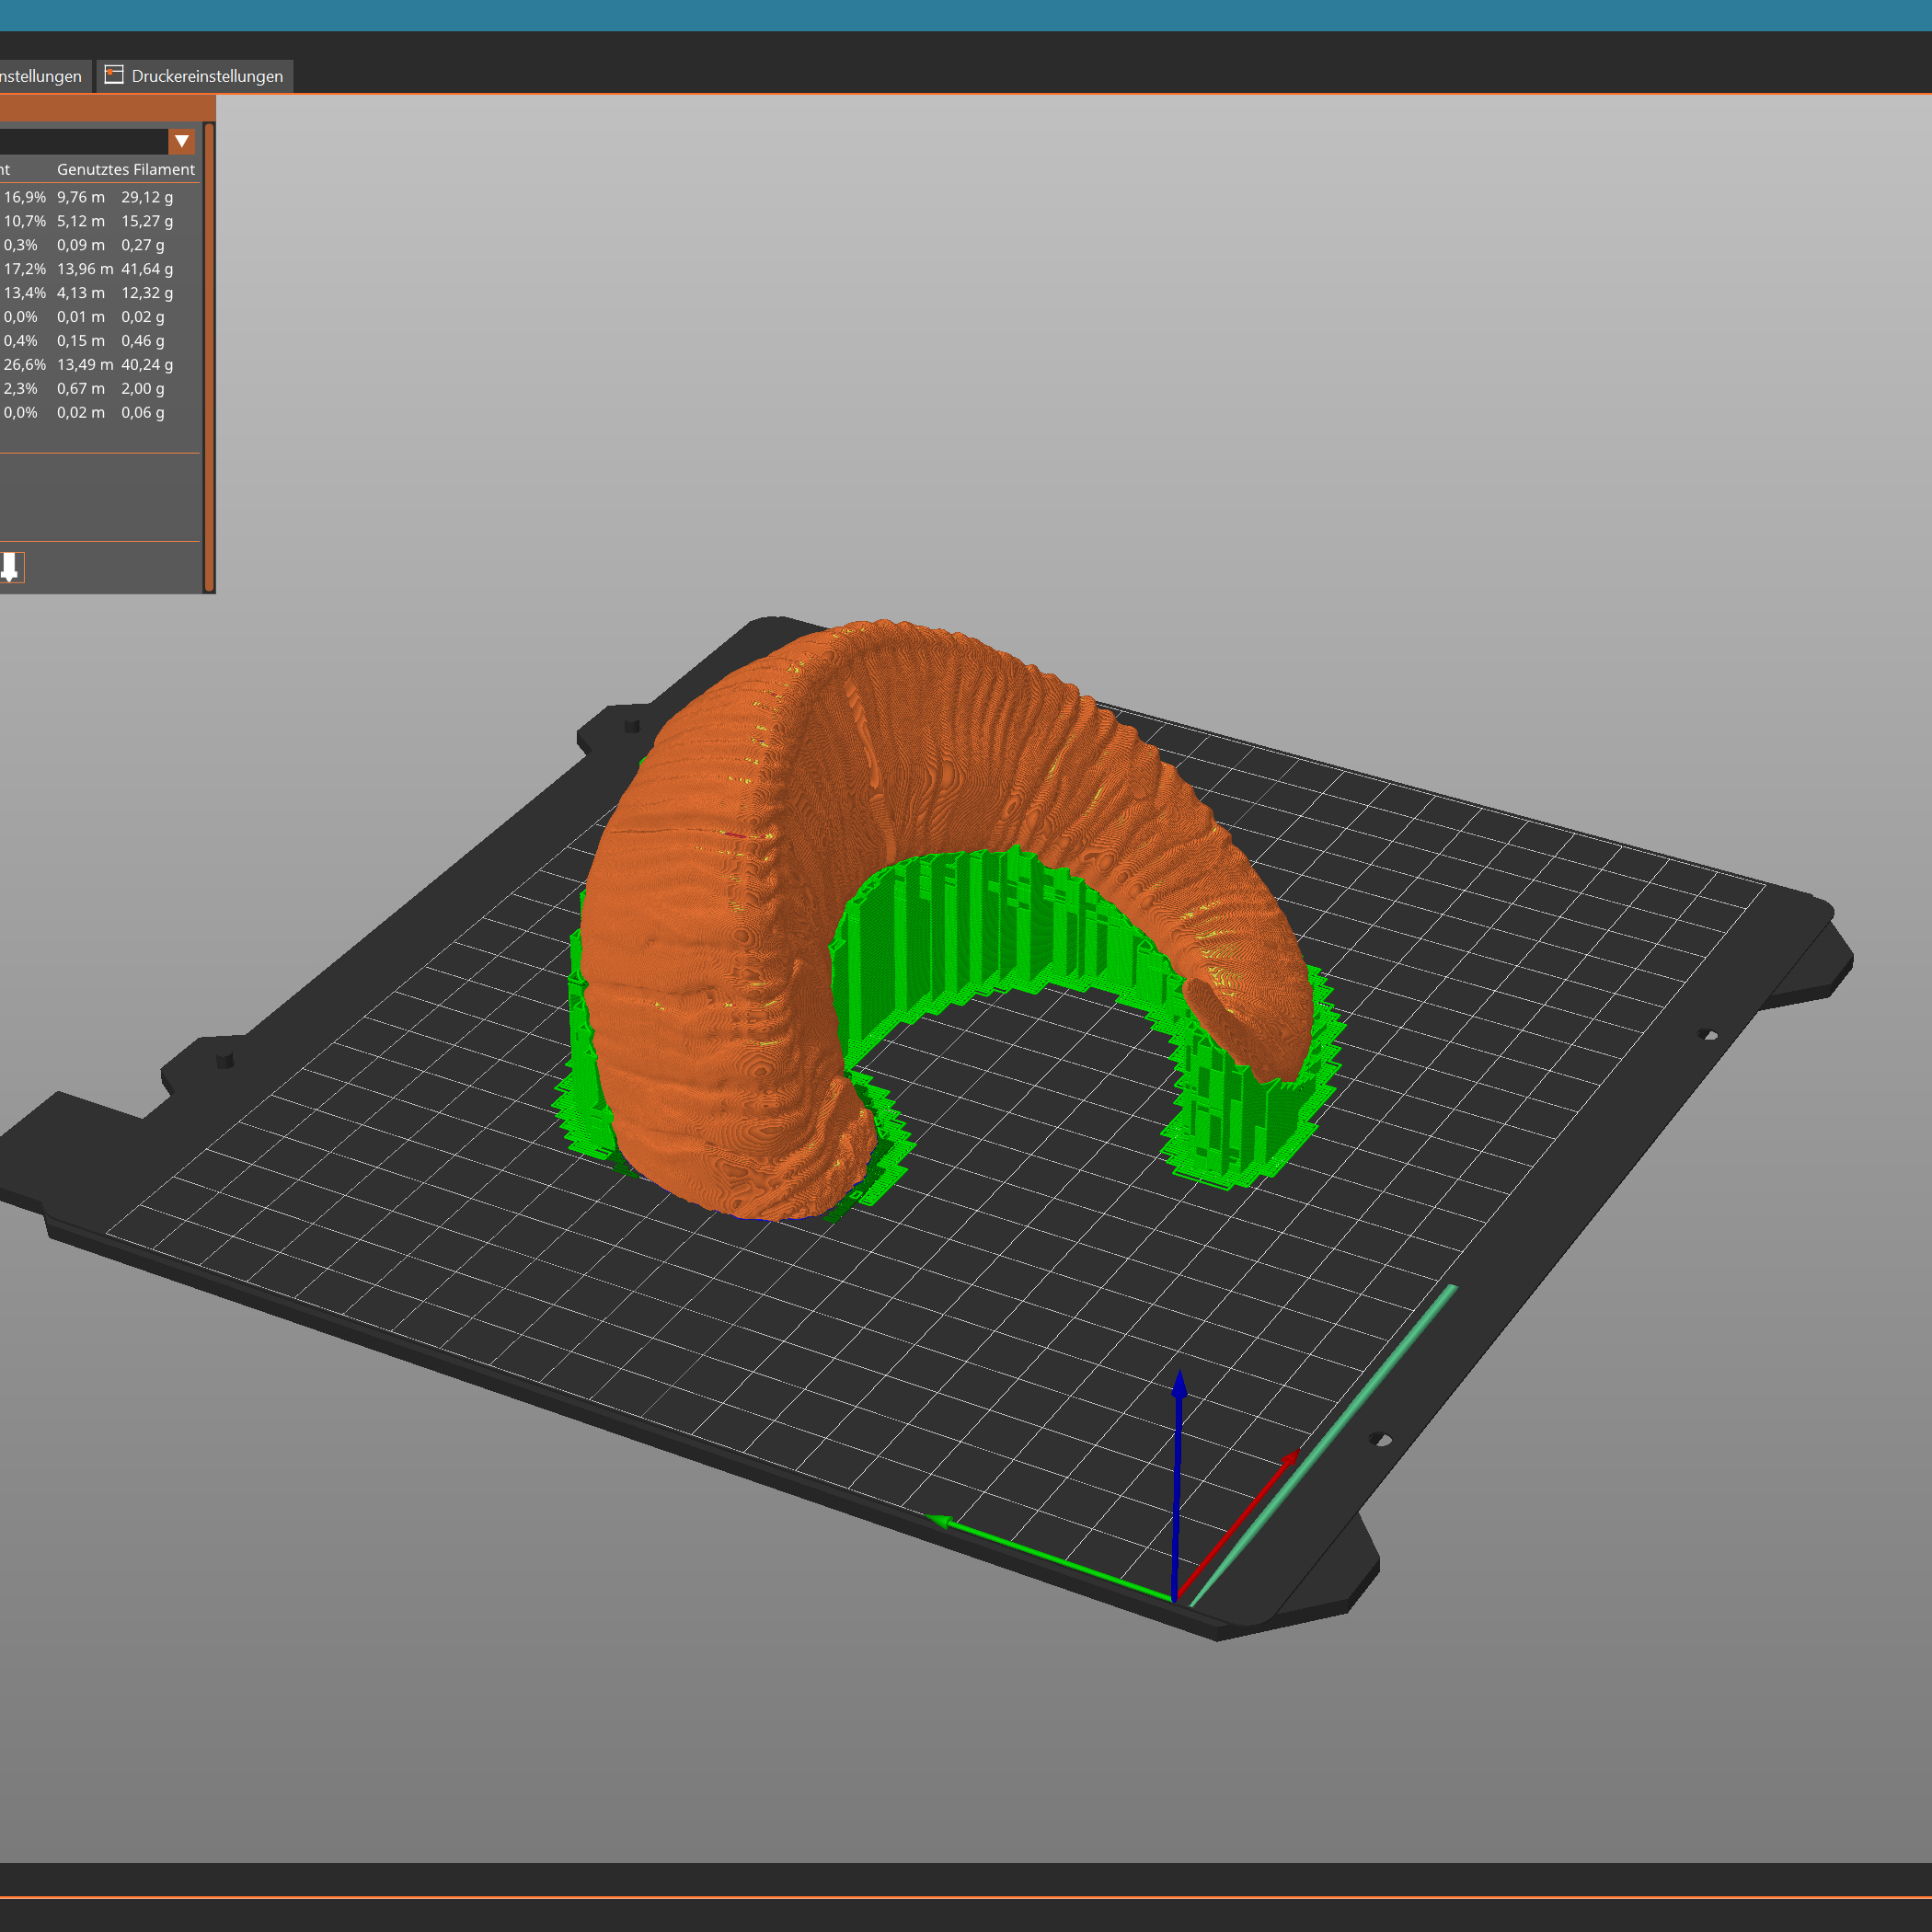Click the orange legend panel scrollbar

click(209, 356)
